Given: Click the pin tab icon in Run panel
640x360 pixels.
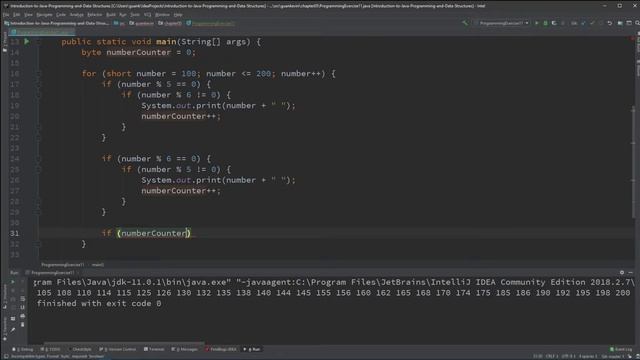Looking at the screenshot, I should click(x=13, y=330).
